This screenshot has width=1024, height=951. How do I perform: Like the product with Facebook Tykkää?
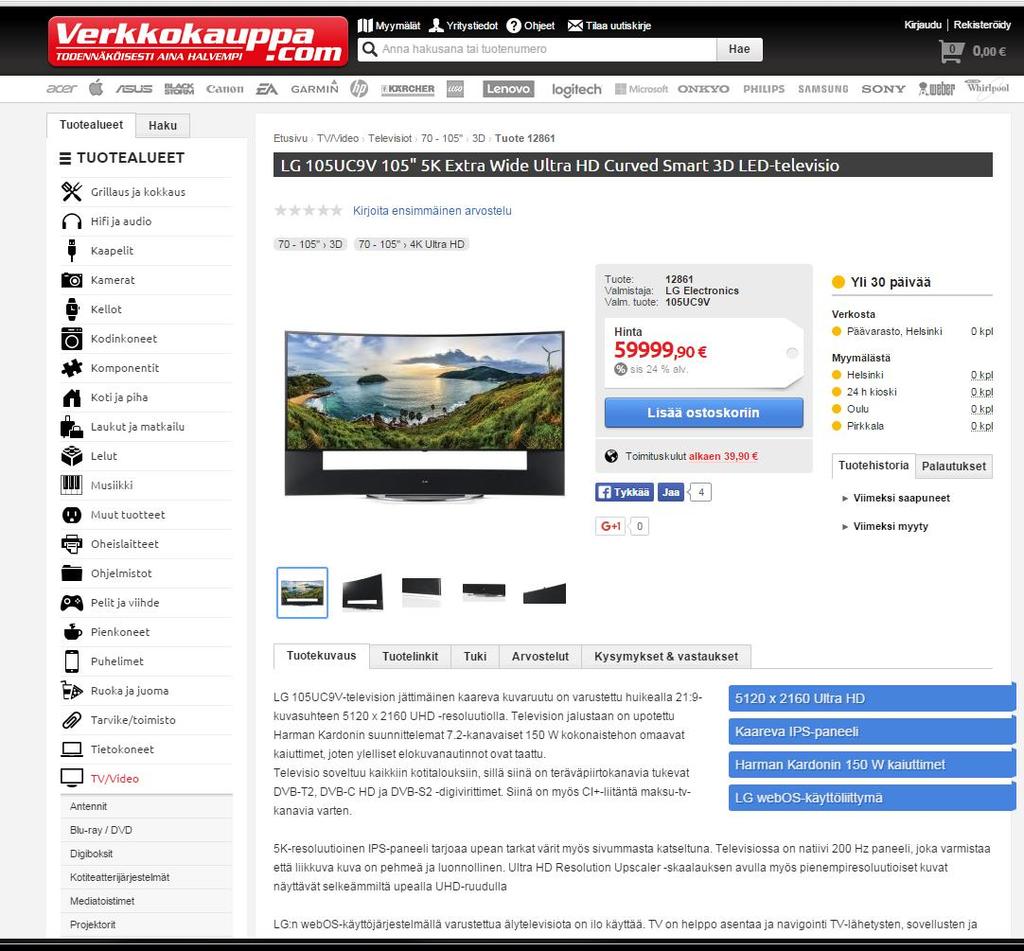[624, 492]
